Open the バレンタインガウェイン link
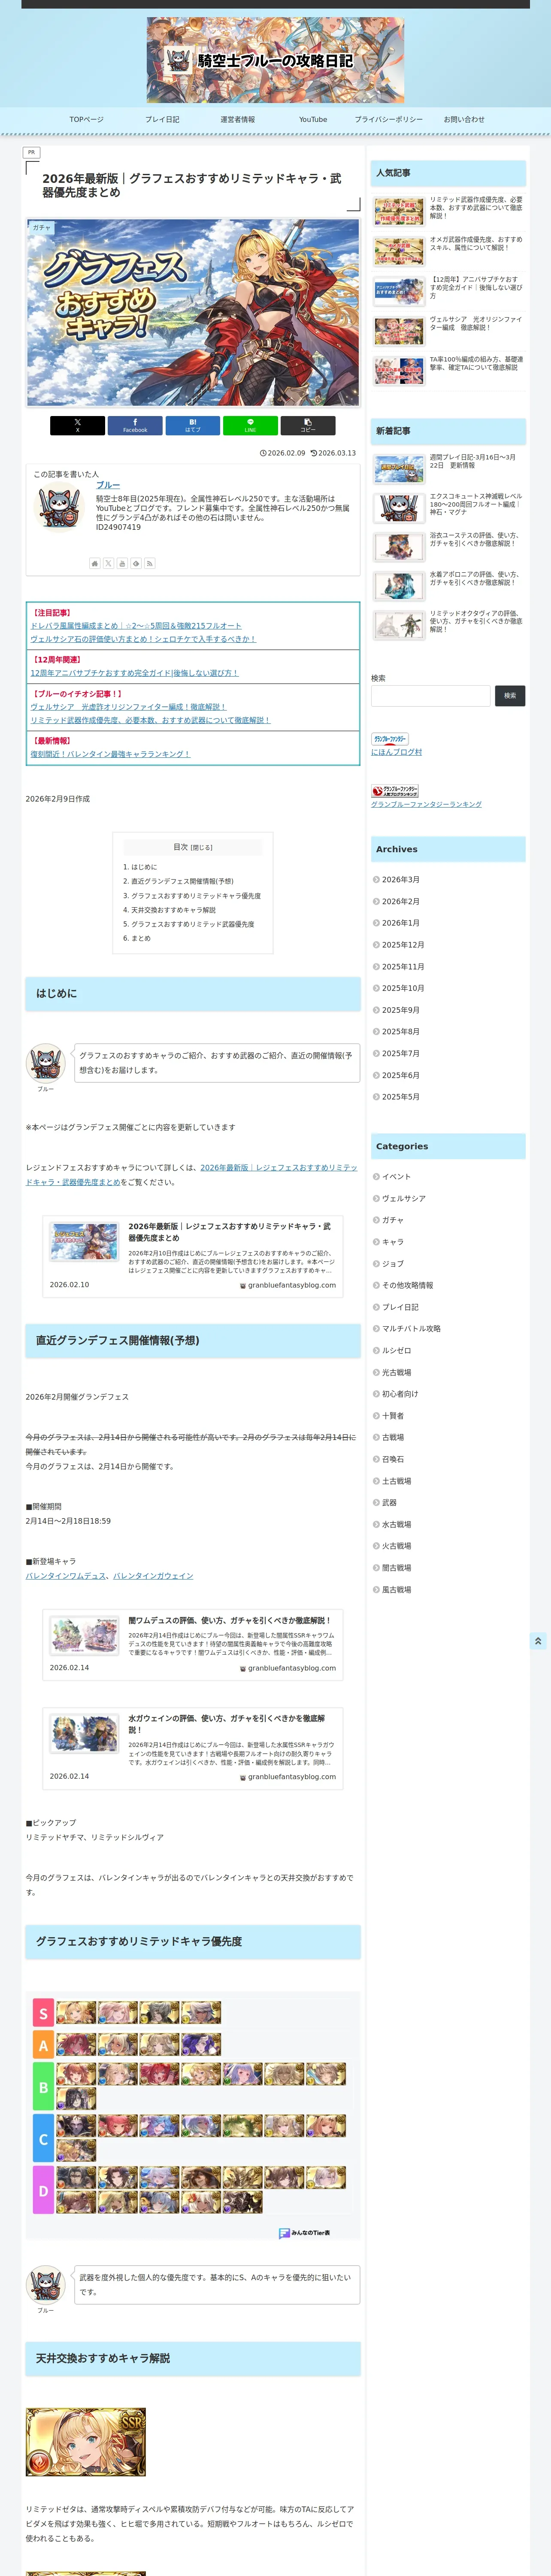 [153, 1576]
